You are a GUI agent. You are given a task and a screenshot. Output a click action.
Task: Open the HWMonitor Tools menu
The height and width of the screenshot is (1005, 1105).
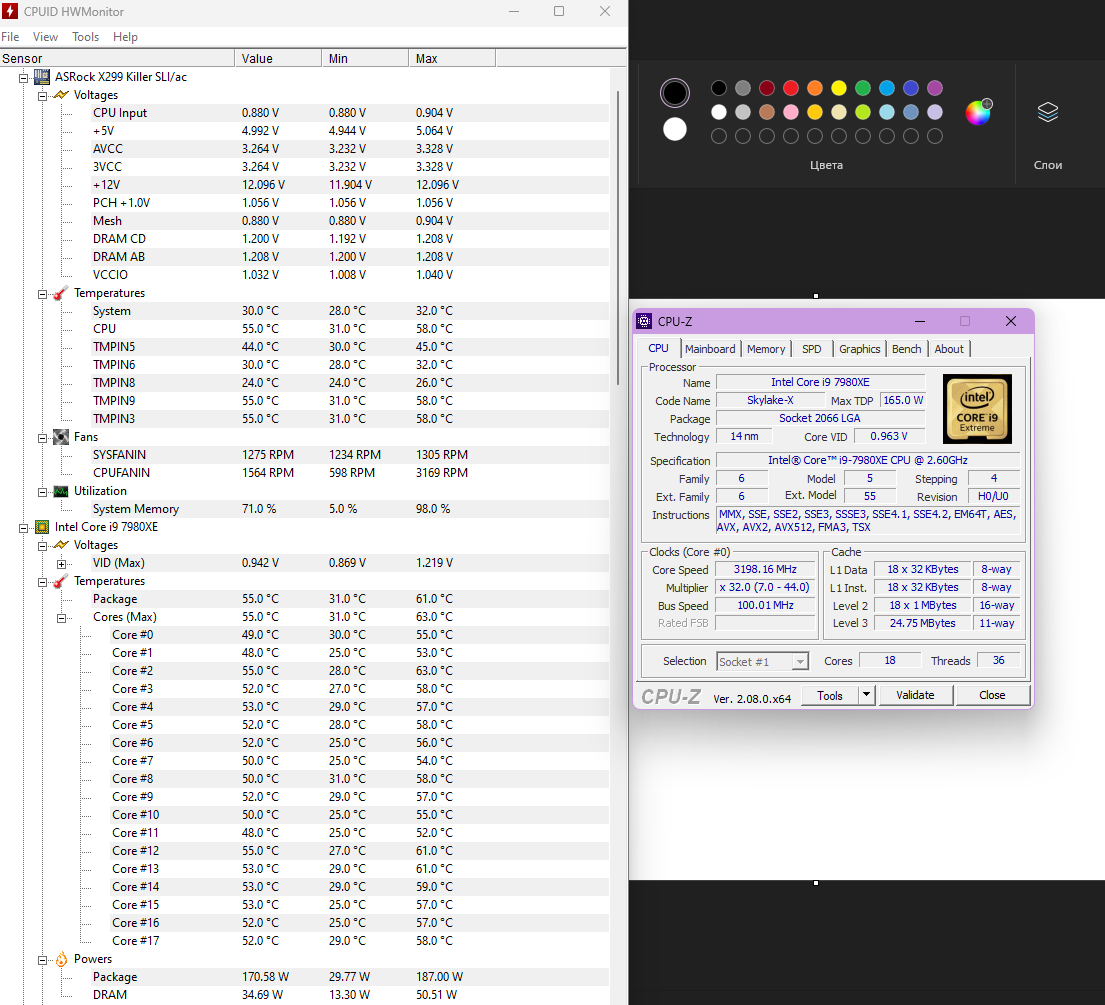pos(85,37)
